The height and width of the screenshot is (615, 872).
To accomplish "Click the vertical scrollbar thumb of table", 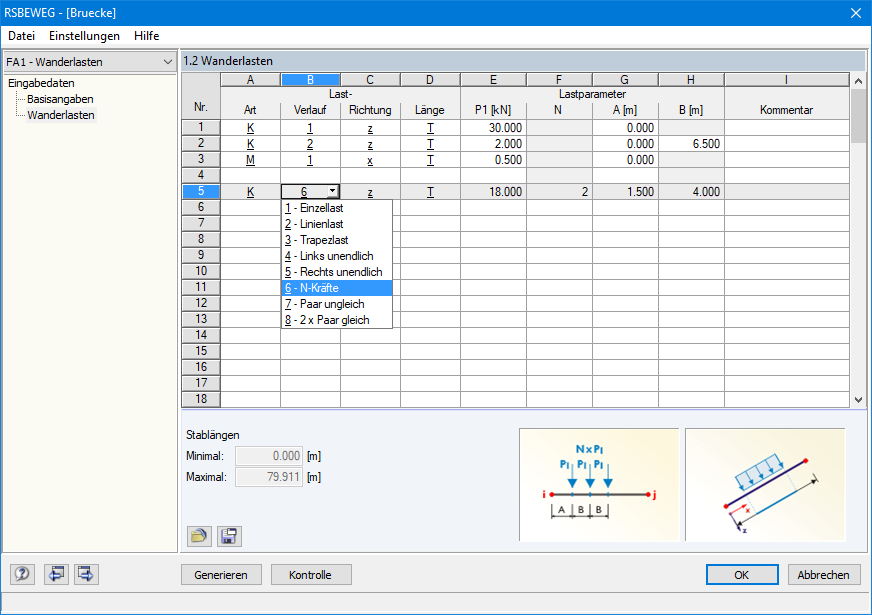I will (858, 115).
